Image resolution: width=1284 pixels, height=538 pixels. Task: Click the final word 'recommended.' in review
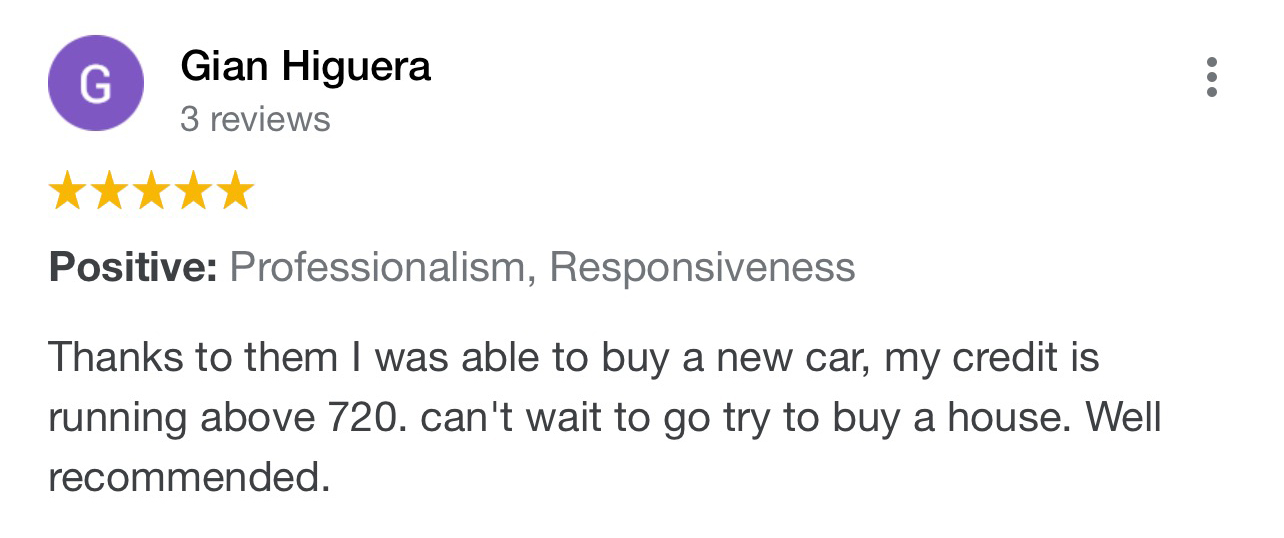pyautogui.click(x=188, y=477)
